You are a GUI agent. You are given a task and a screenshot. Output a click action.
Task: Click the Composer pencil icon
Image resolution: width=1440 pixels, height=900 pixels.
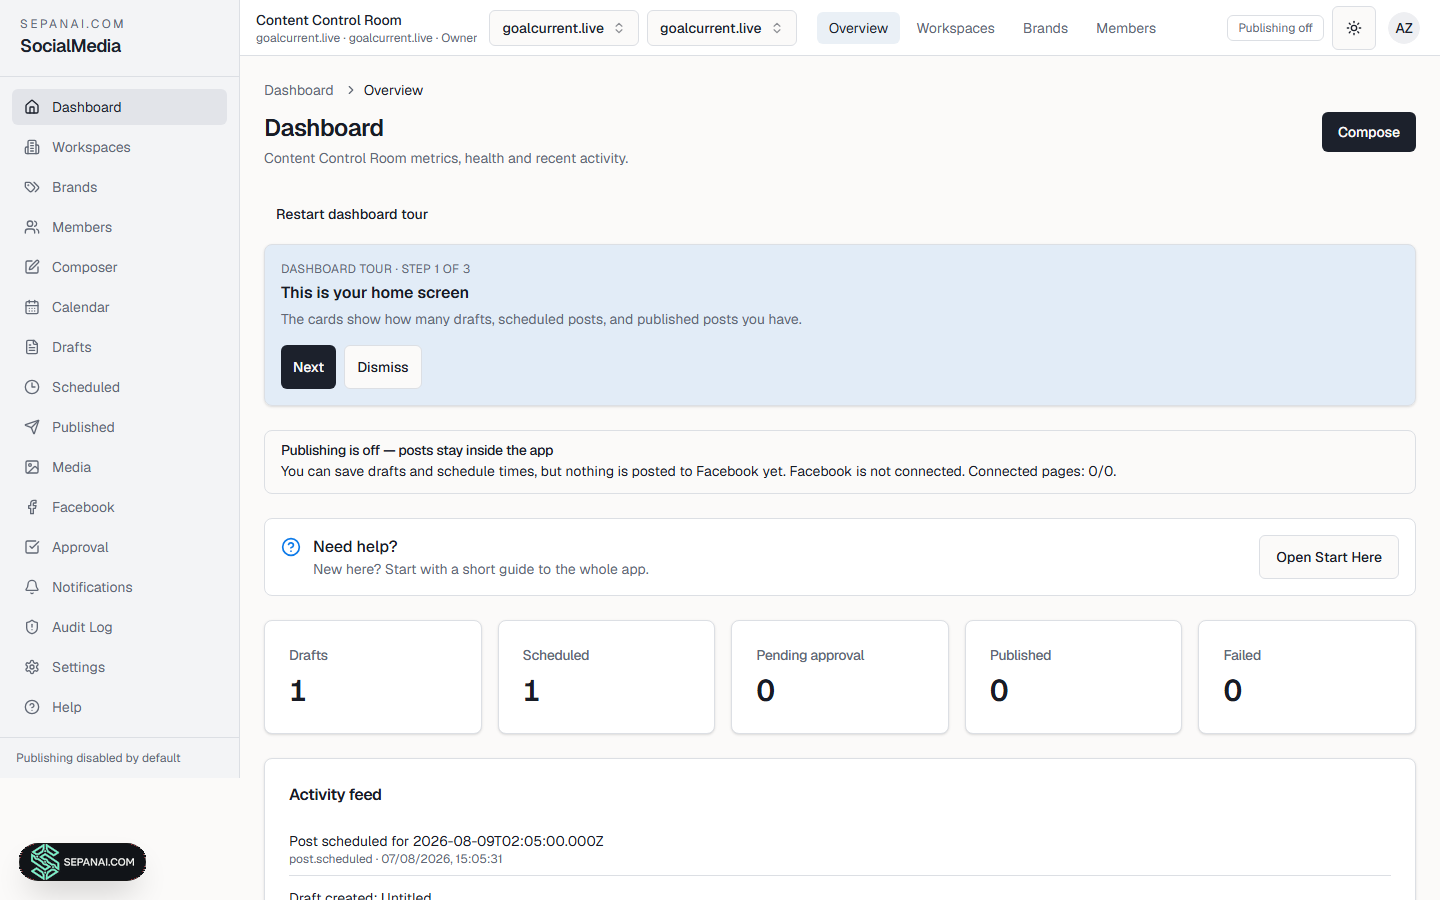32,267
